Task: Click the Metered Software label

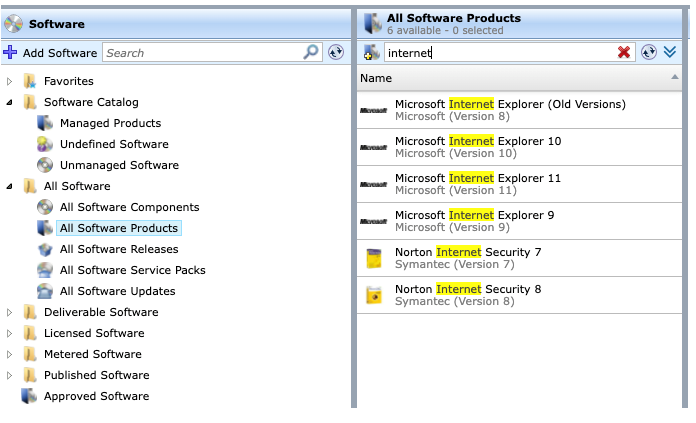Action: [93, 354]
